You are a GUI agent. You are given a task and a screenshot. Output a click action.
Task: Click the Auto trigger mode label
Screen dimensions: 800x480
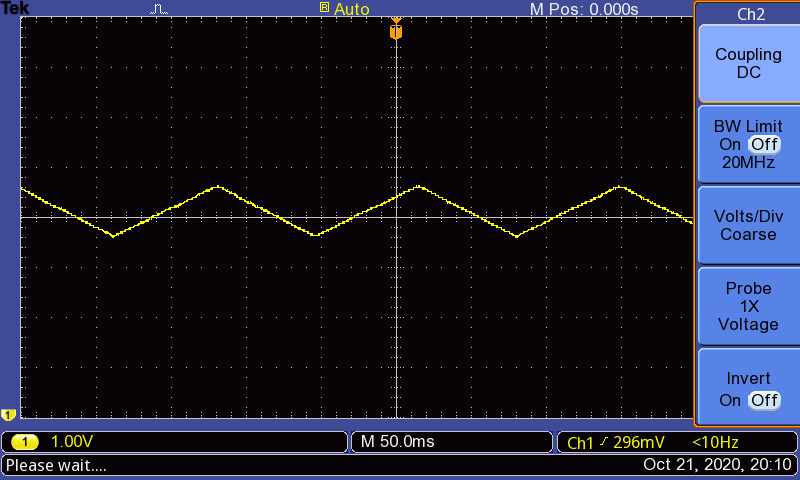point(352,9)
